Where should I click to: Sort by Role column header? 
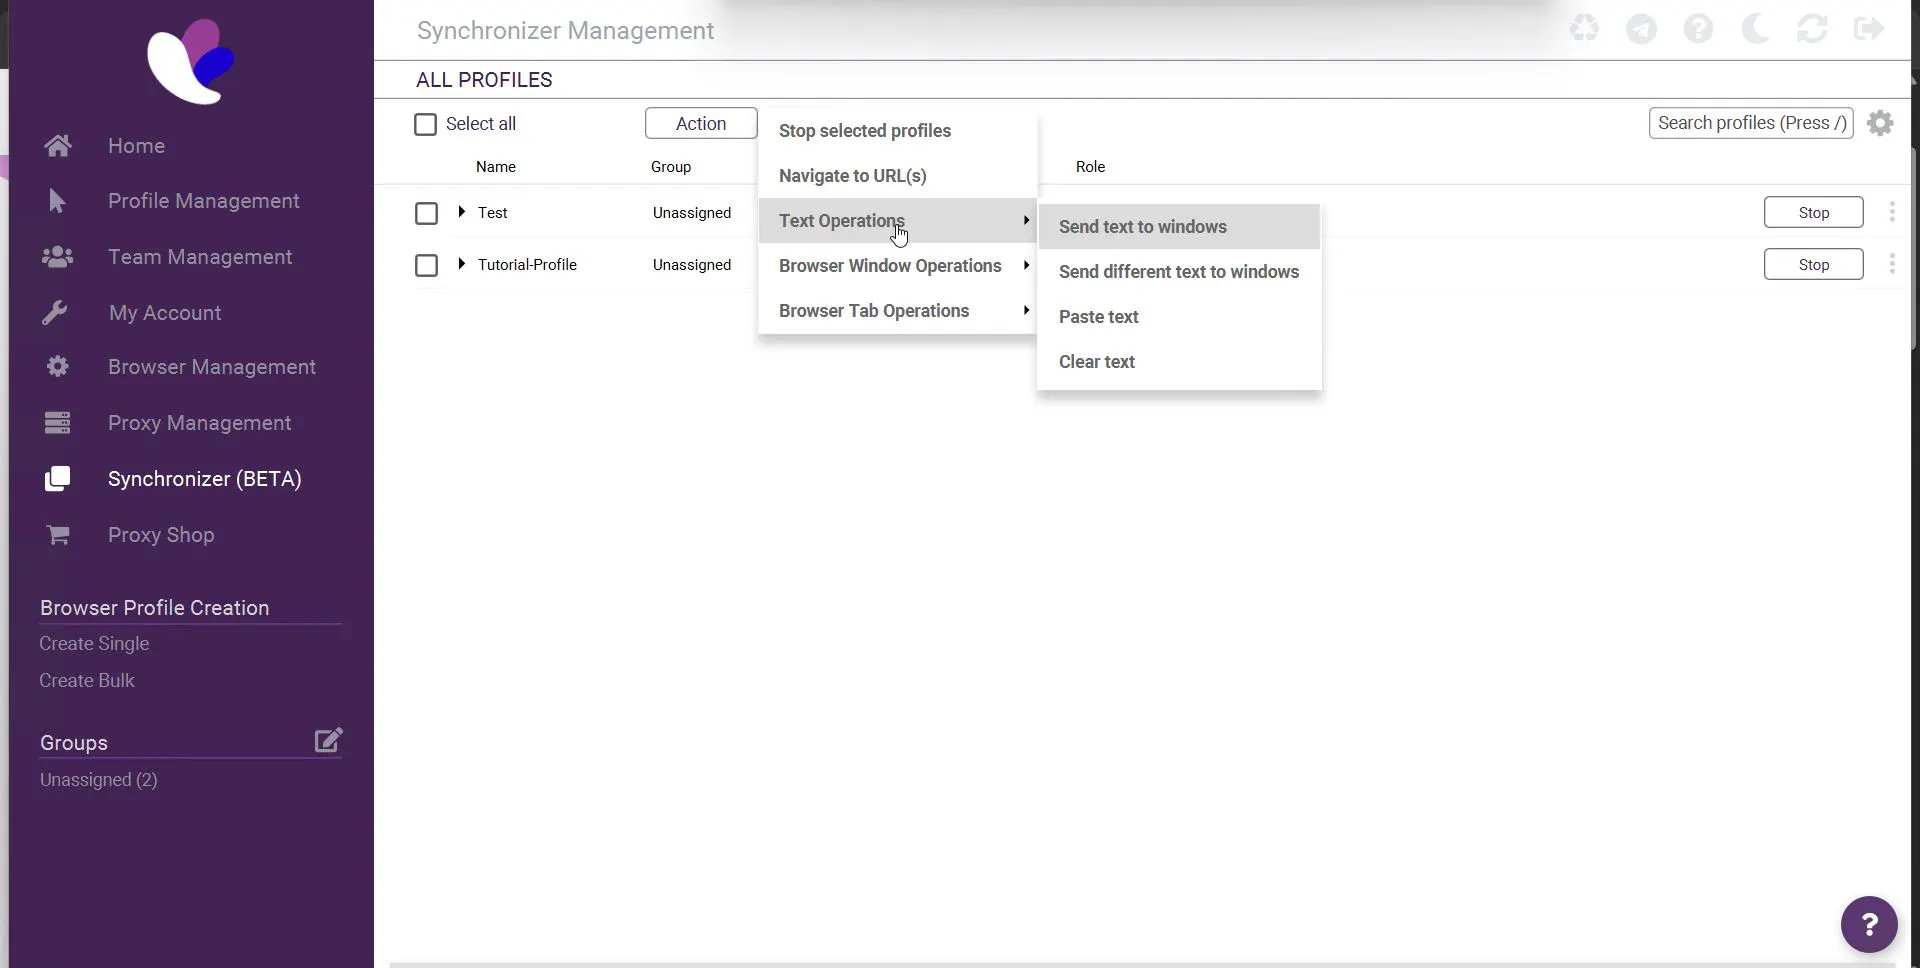1090,167
